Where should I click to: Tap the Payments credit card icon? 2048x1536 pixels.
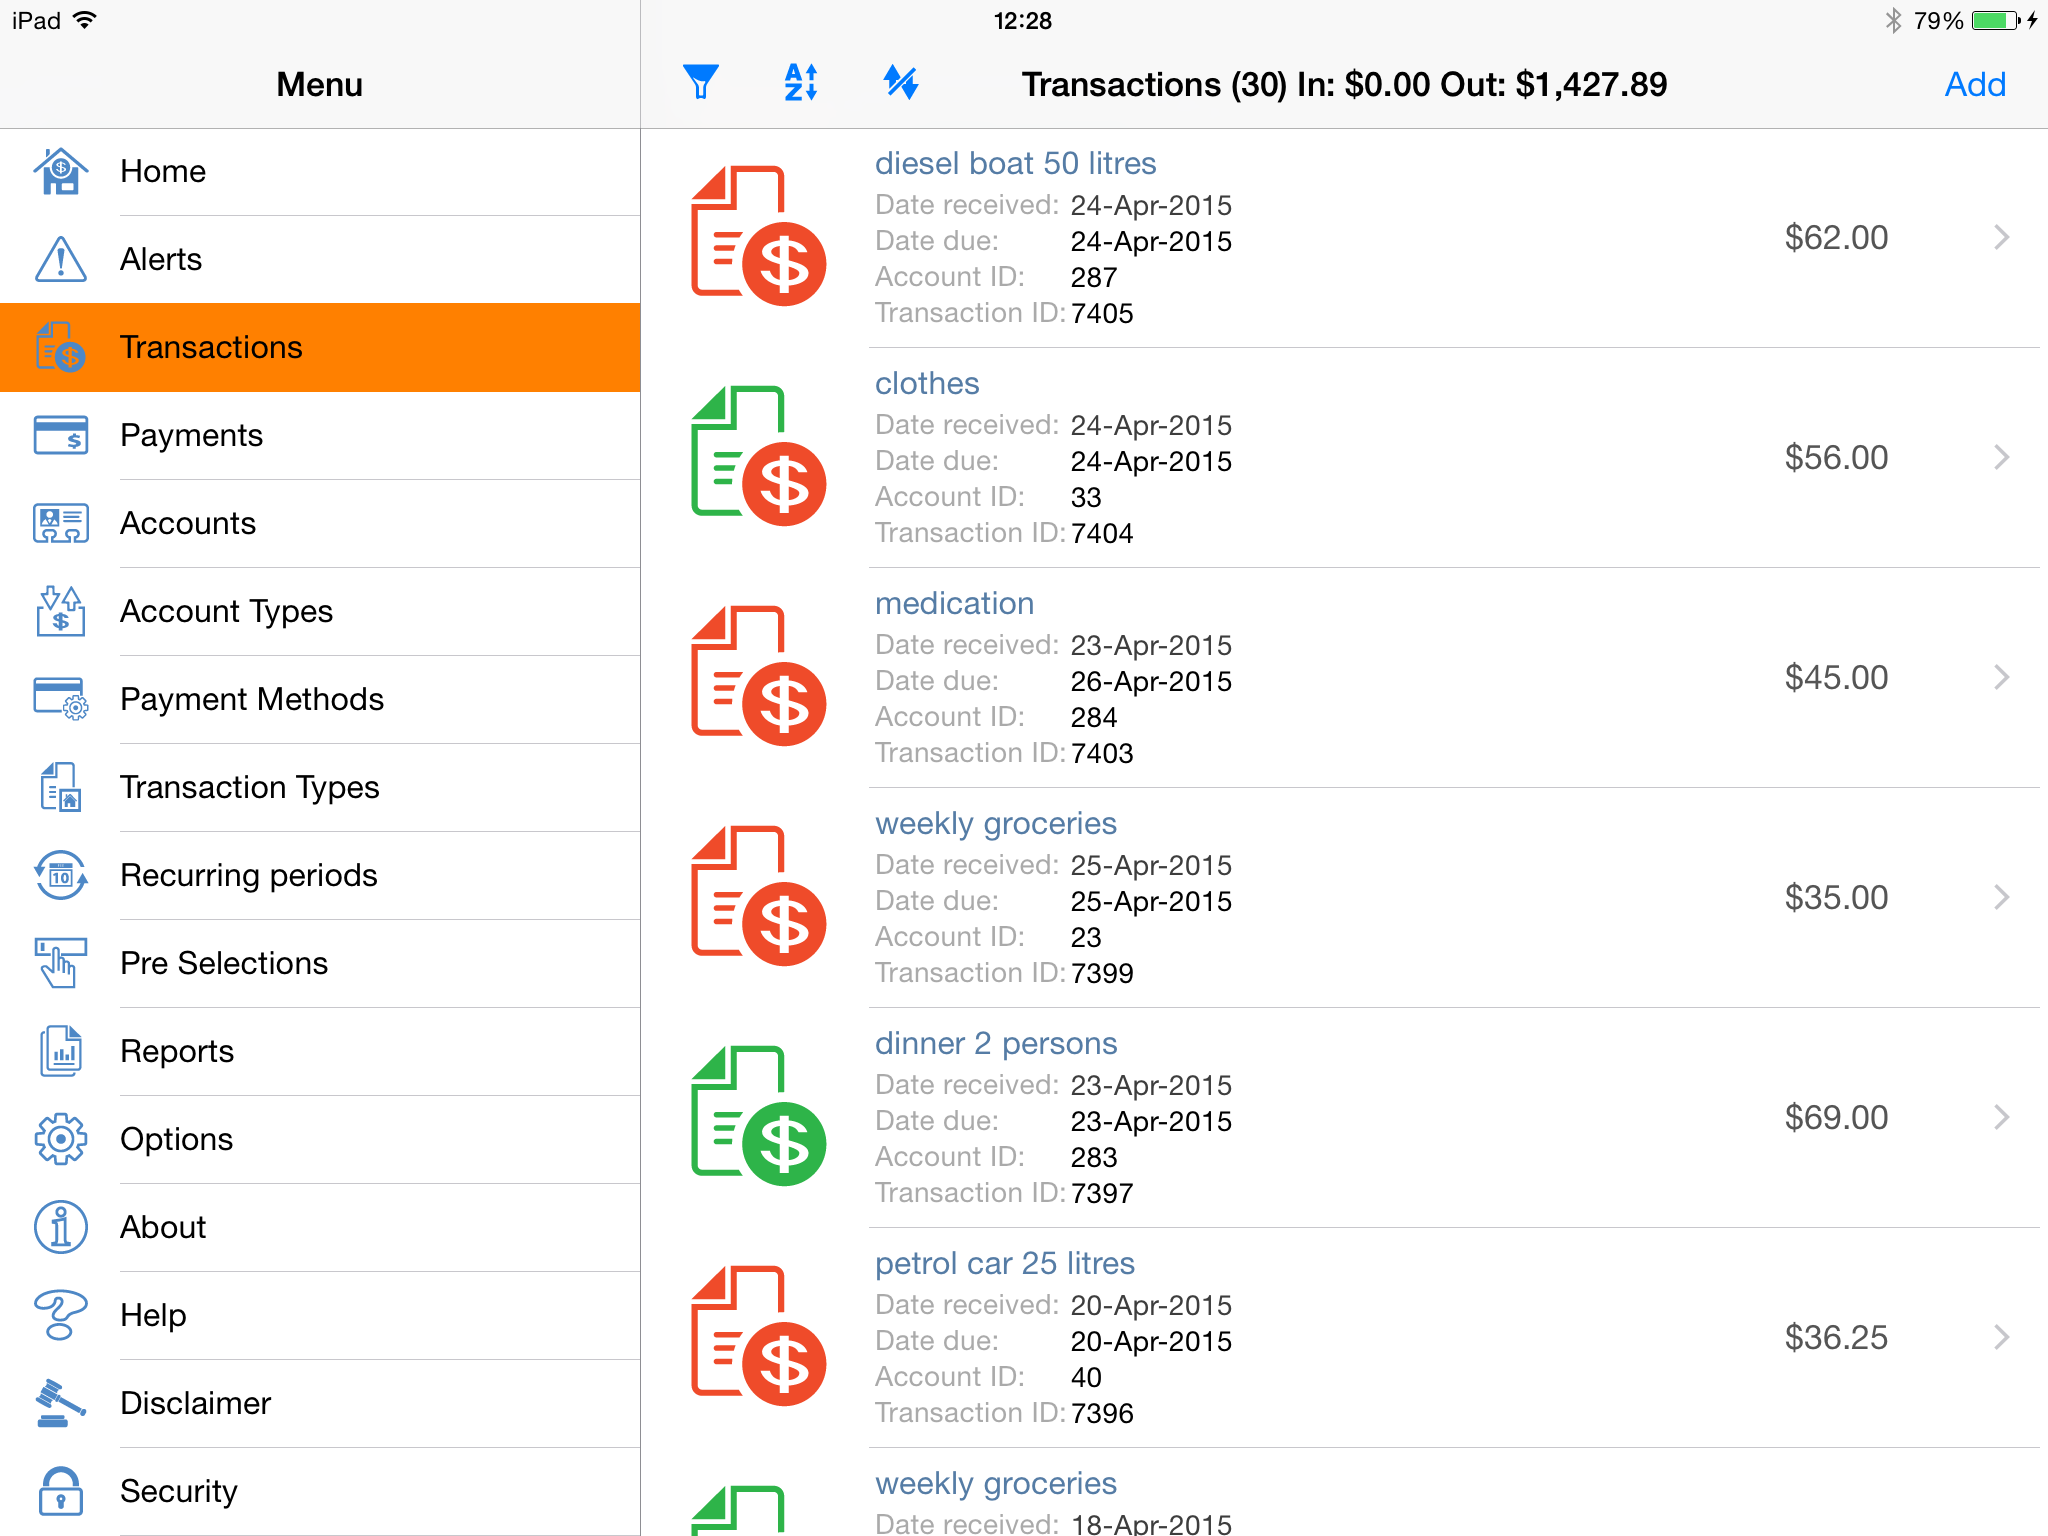tap(60, 435)
